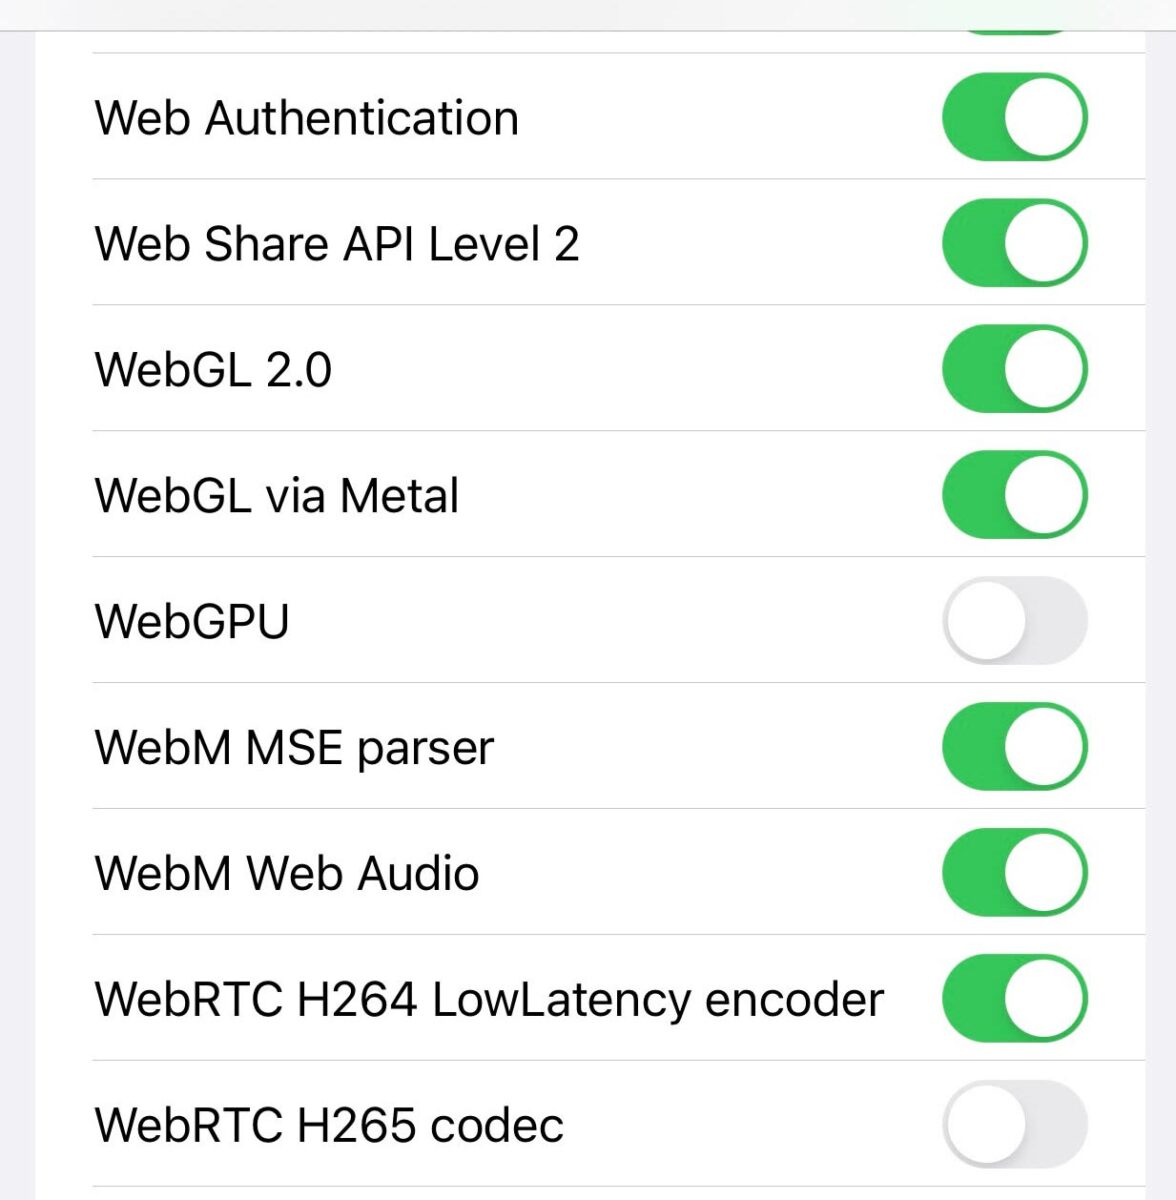This screenshot has width=1176, height=1200.
Task: Tap the WebGL via Metal label
Action: click(x=276, y=496)
